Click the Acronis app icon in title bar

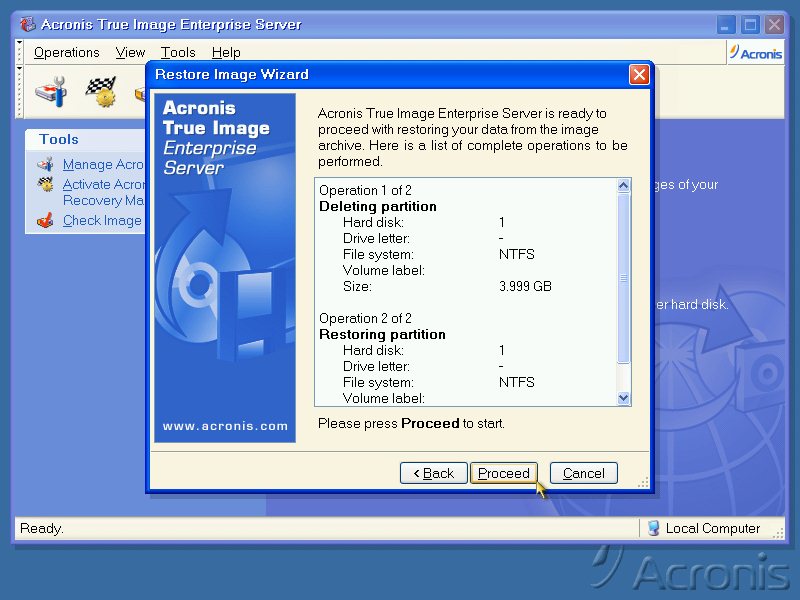[28, 24]
